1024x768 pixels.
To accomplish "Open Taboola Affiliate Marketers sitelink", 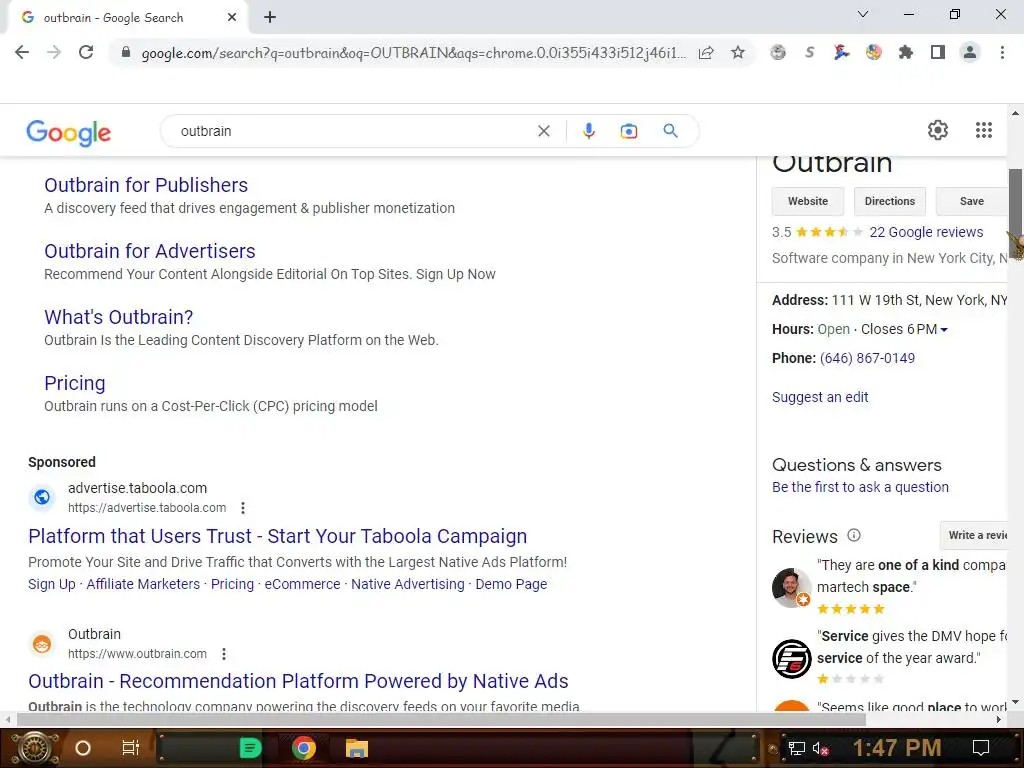I will click(143, 584).
